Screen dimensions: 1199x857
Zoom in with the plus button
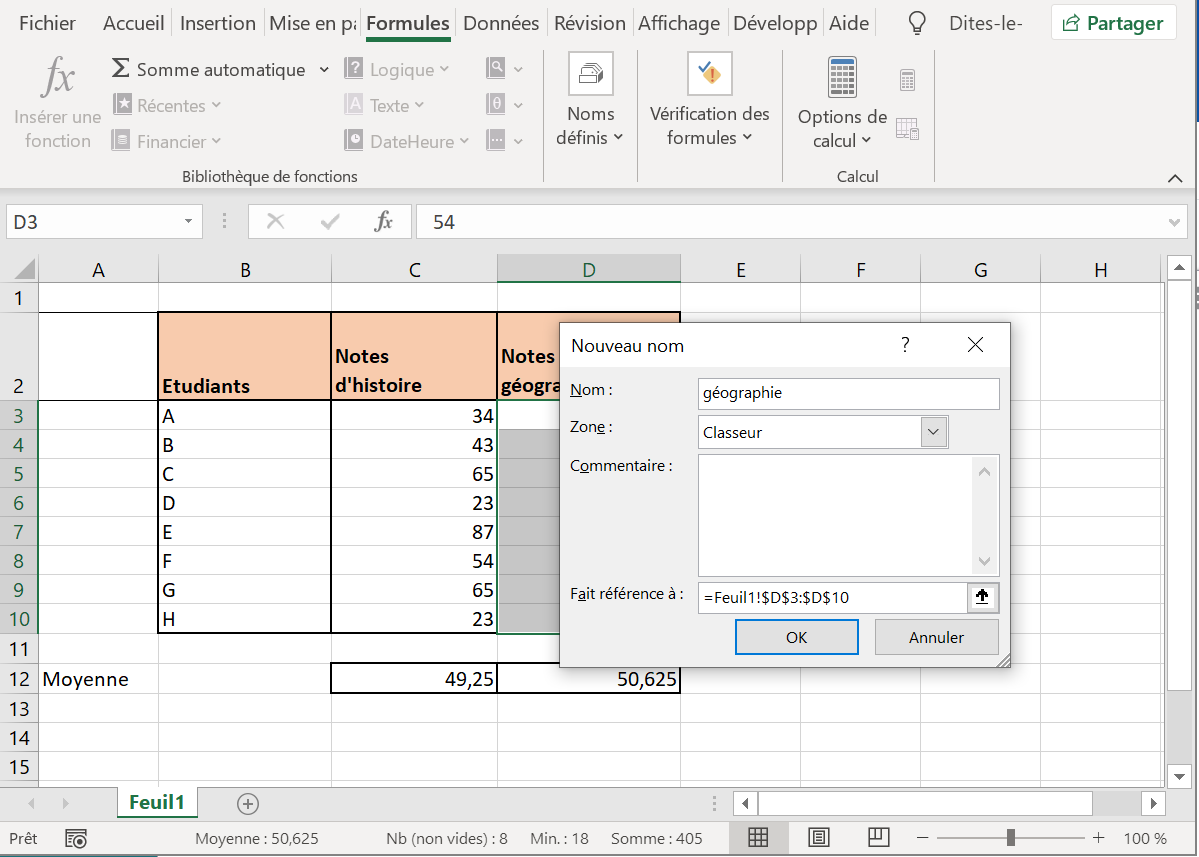click(x=1098, y=838)
